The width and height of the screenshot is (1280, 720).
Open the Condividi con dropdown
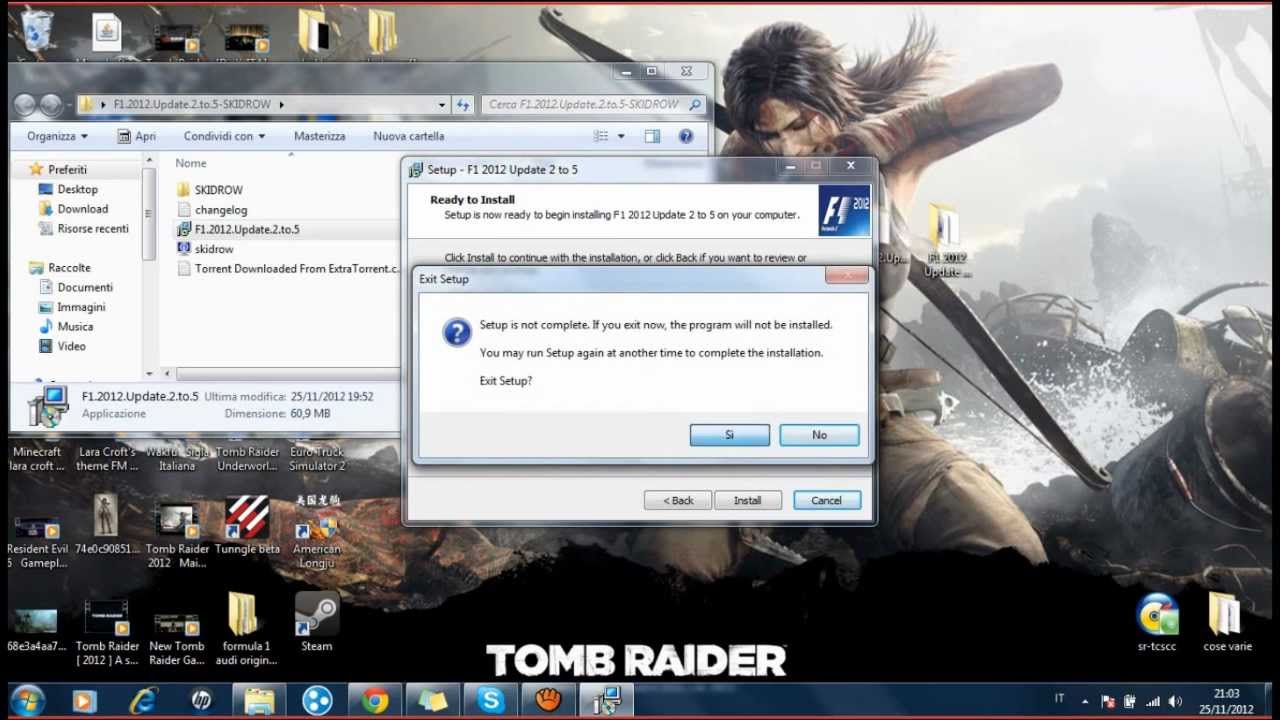coord(224,136)
